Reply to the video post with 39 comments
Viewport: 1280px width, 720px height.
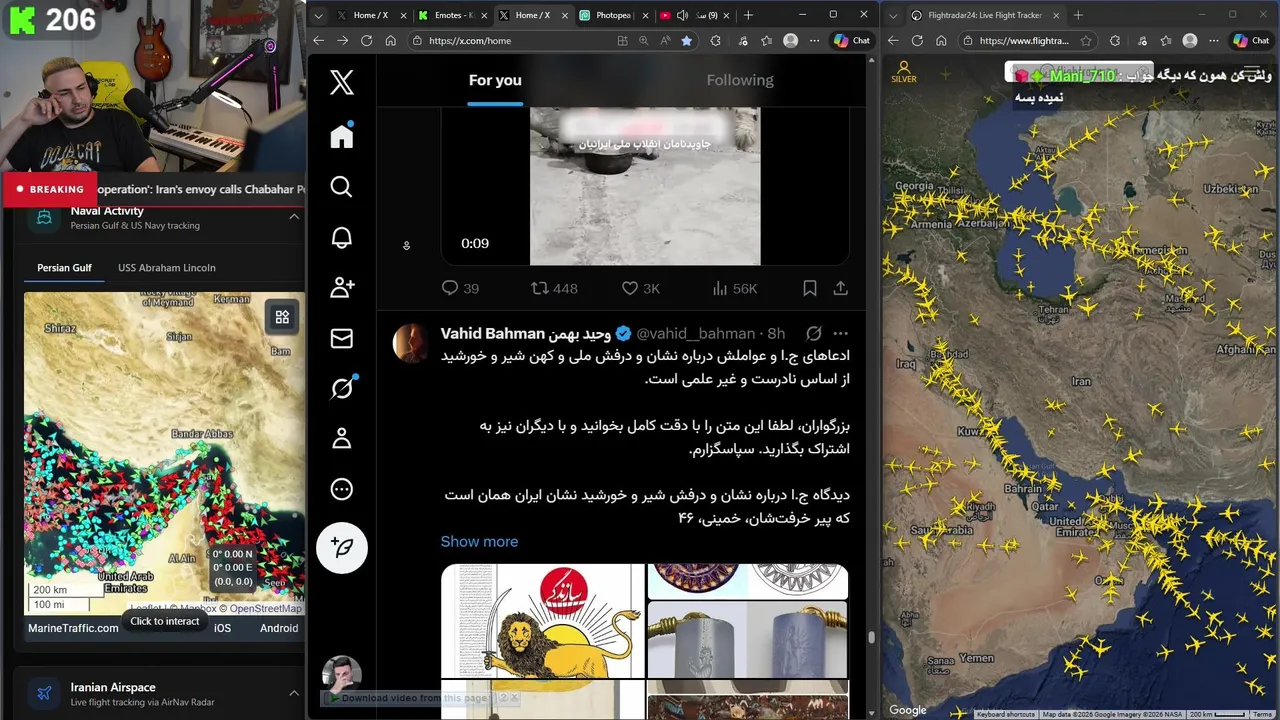pos(460,288)
